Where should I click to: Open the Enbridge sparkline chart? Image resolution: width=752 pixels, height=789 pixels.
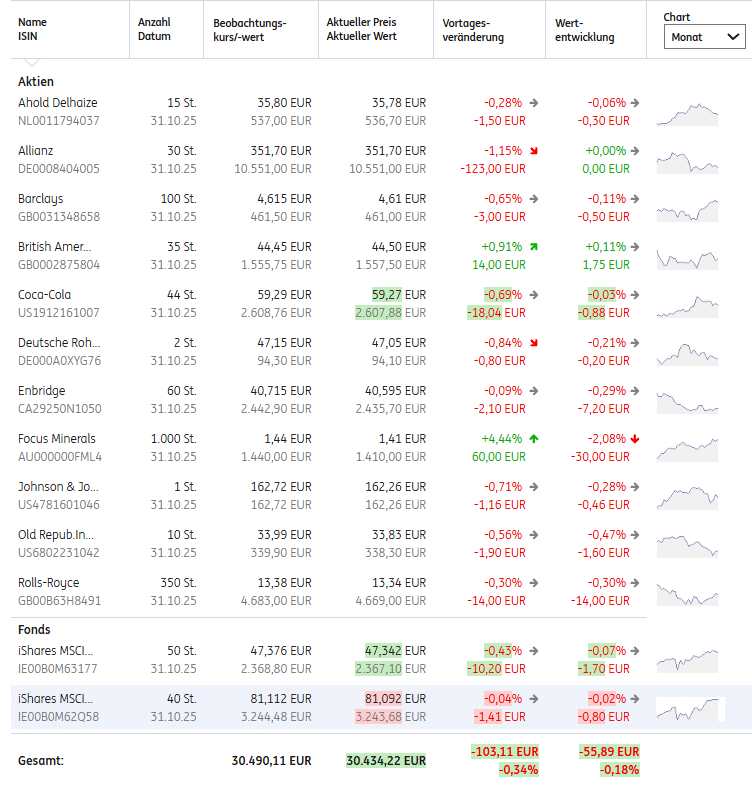click(x=687, y=400)
